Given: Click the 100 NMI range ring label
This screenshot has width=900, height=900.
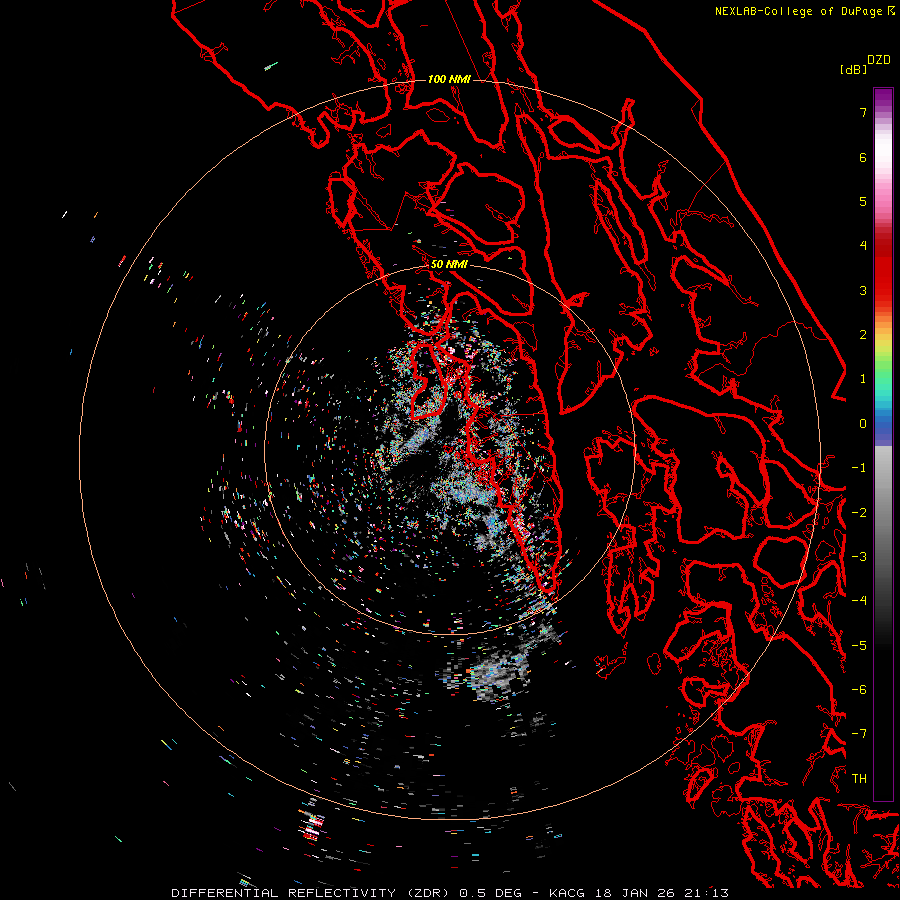Looking at the screenshot, I should click(449, 79).
